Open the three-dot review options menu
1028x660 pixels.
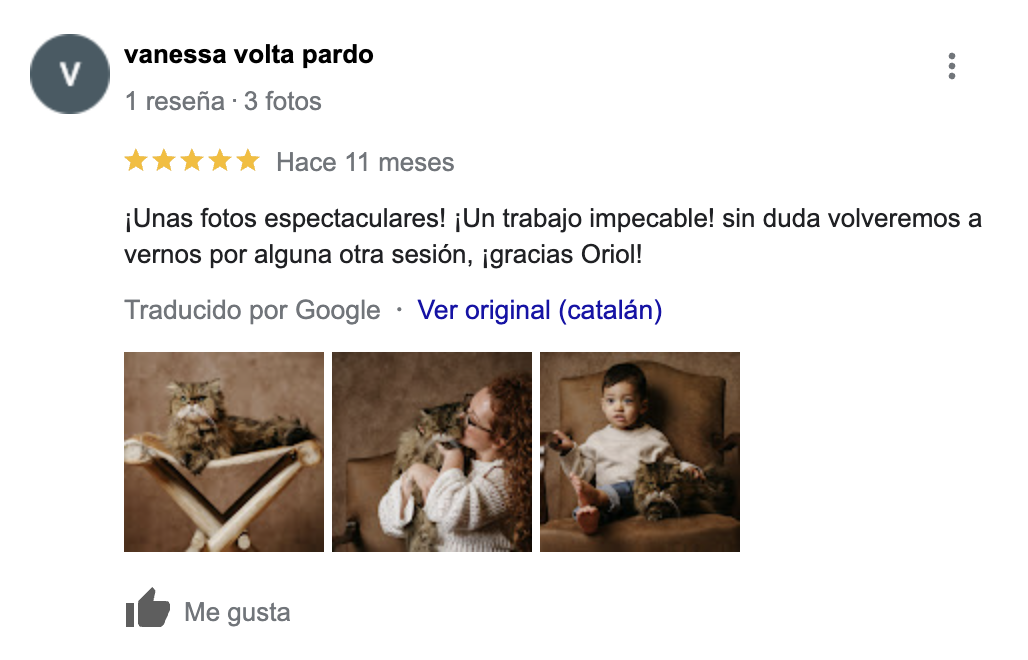[951, 66]
